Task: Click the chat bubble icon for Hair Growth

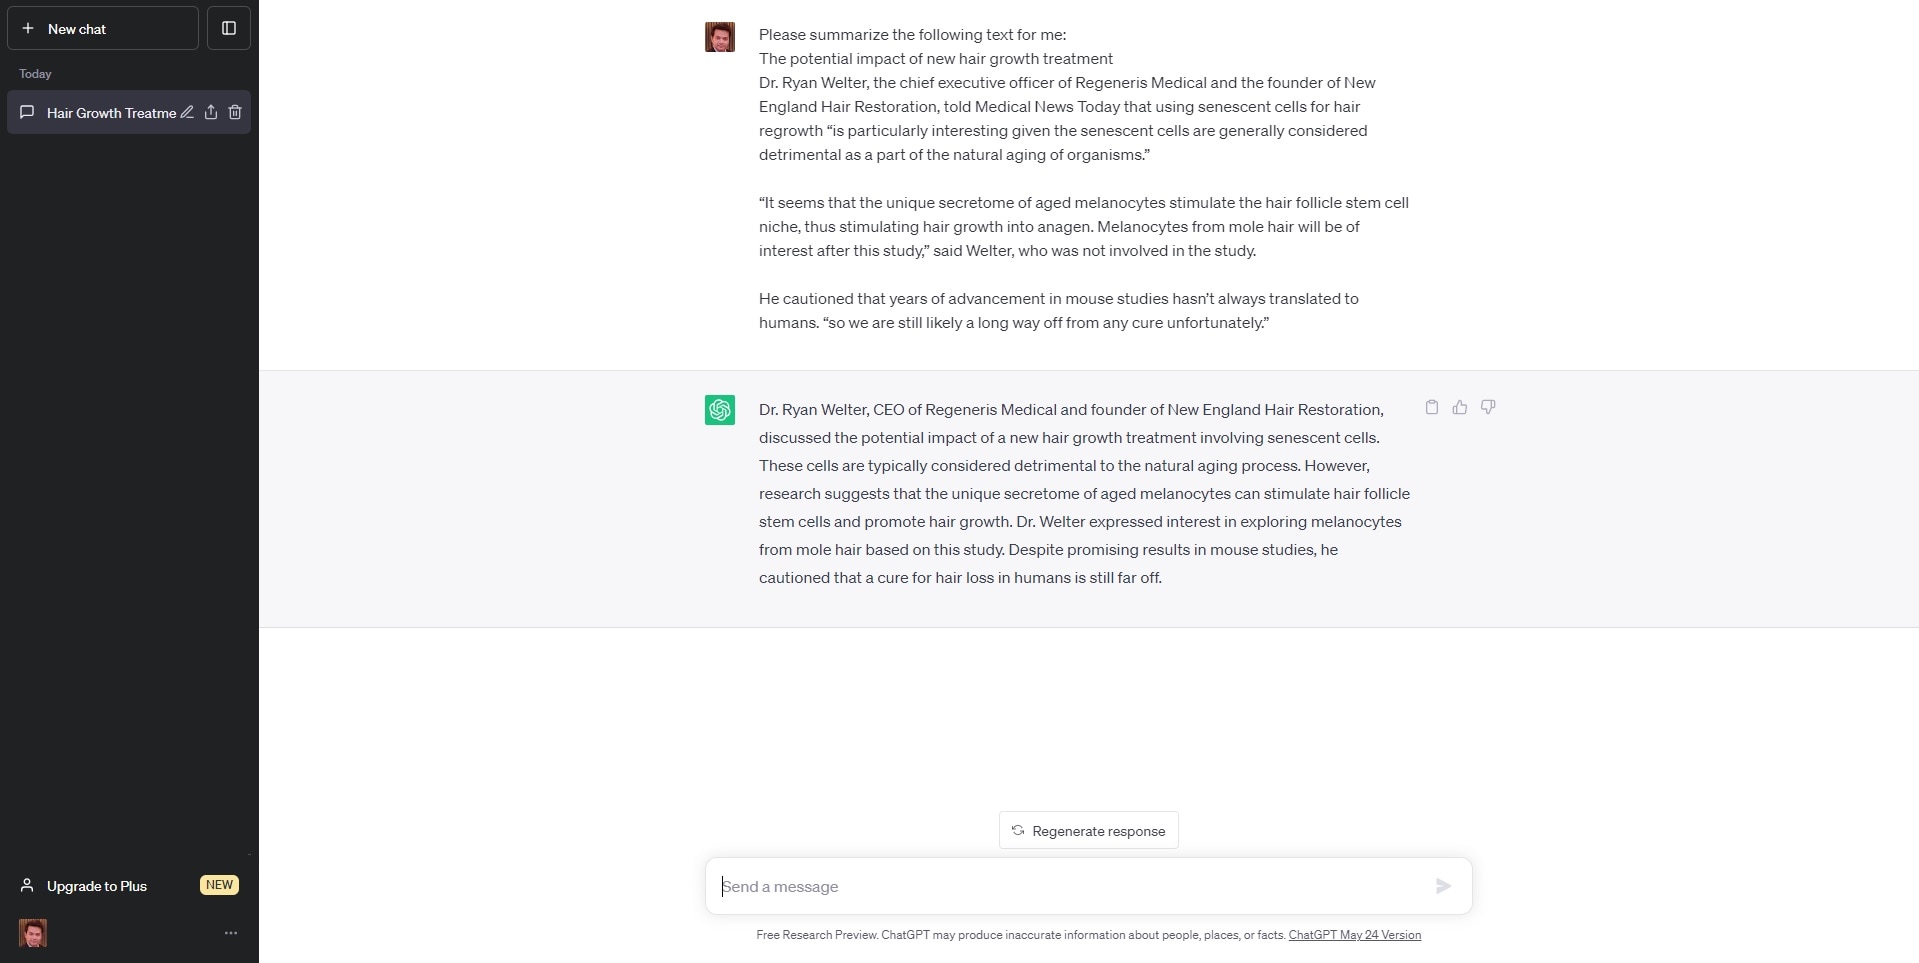Action: (28, 112)
